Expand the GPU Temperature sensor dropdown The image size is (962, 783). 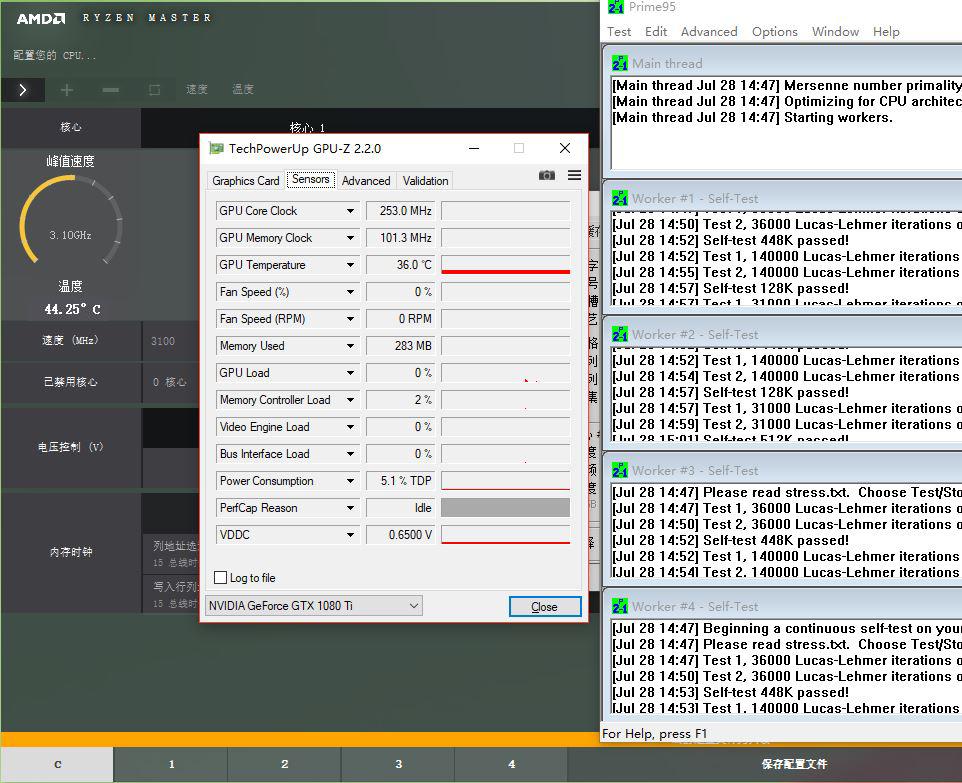tap(350, 265)
